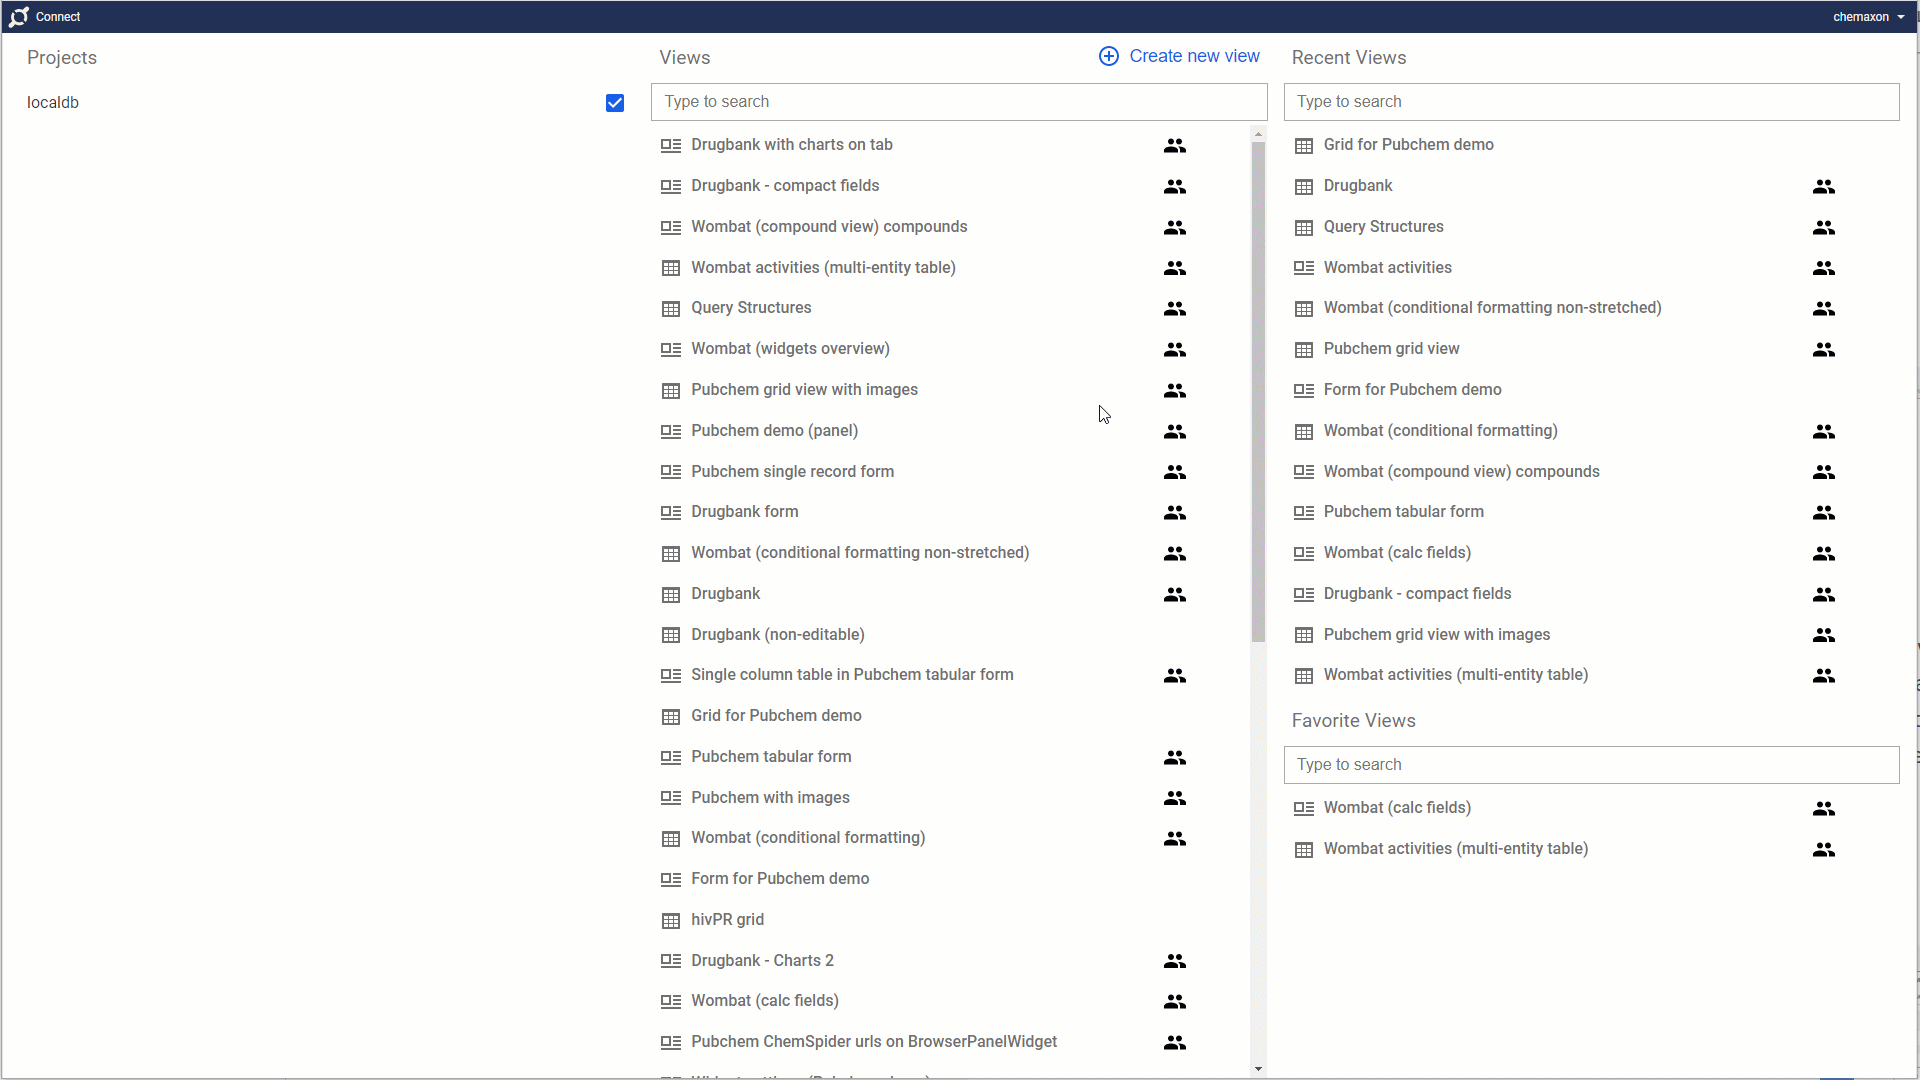Open Drugbank with charts on tab view
1920x1080 pixels.
tap(791, 145)
